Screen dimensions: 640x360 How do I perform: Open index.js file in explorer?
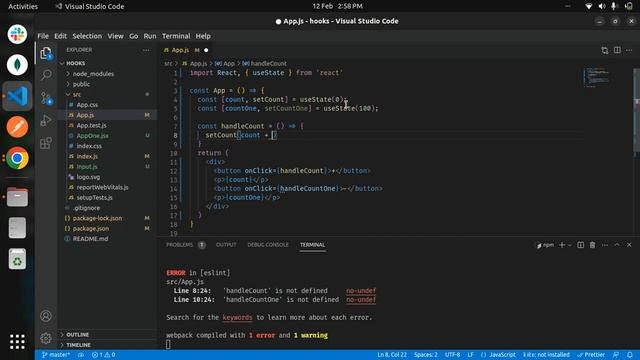(87, 156)
